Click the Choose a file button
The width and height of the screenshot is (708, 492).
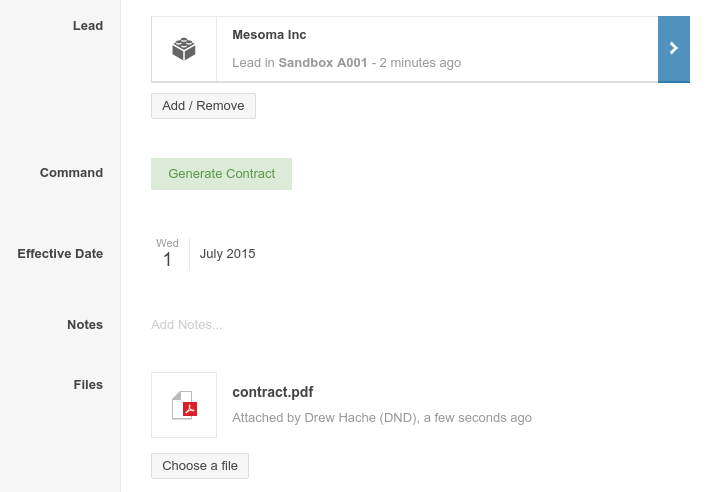coord(200,466)
